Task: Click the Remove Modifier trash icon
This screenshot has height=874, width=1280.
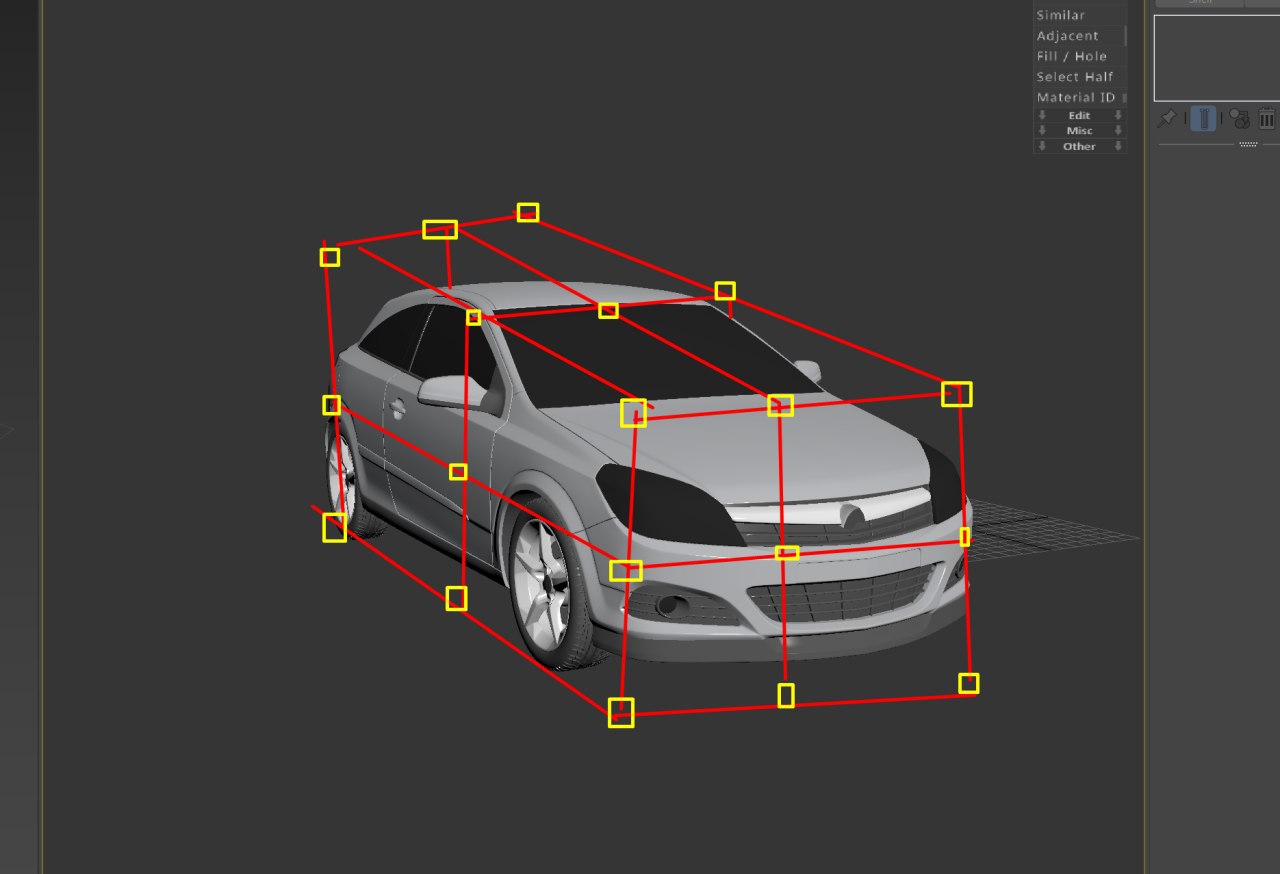Action: [1267, 119]
